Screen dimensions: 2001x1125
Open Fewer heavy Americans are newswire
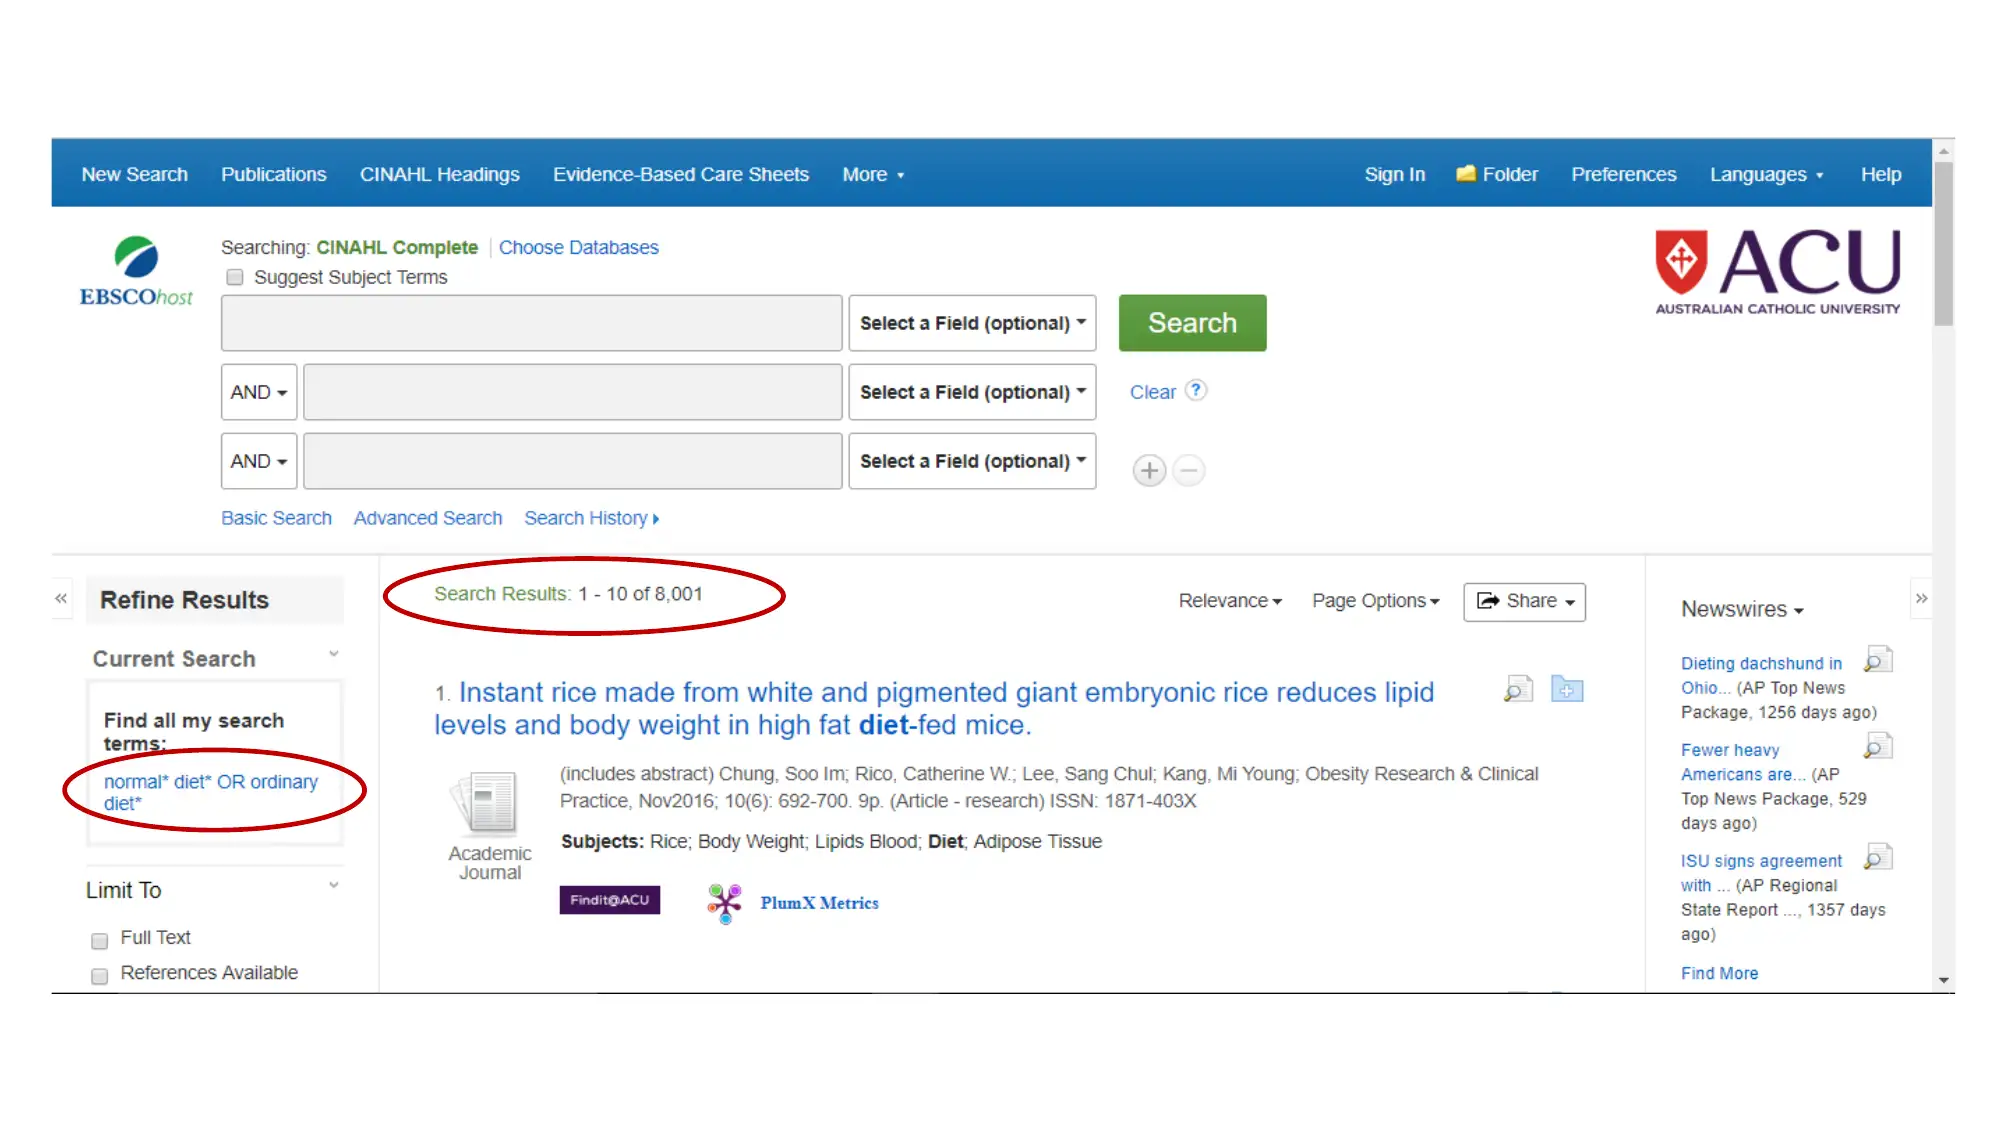click(x=1743, y=762)
